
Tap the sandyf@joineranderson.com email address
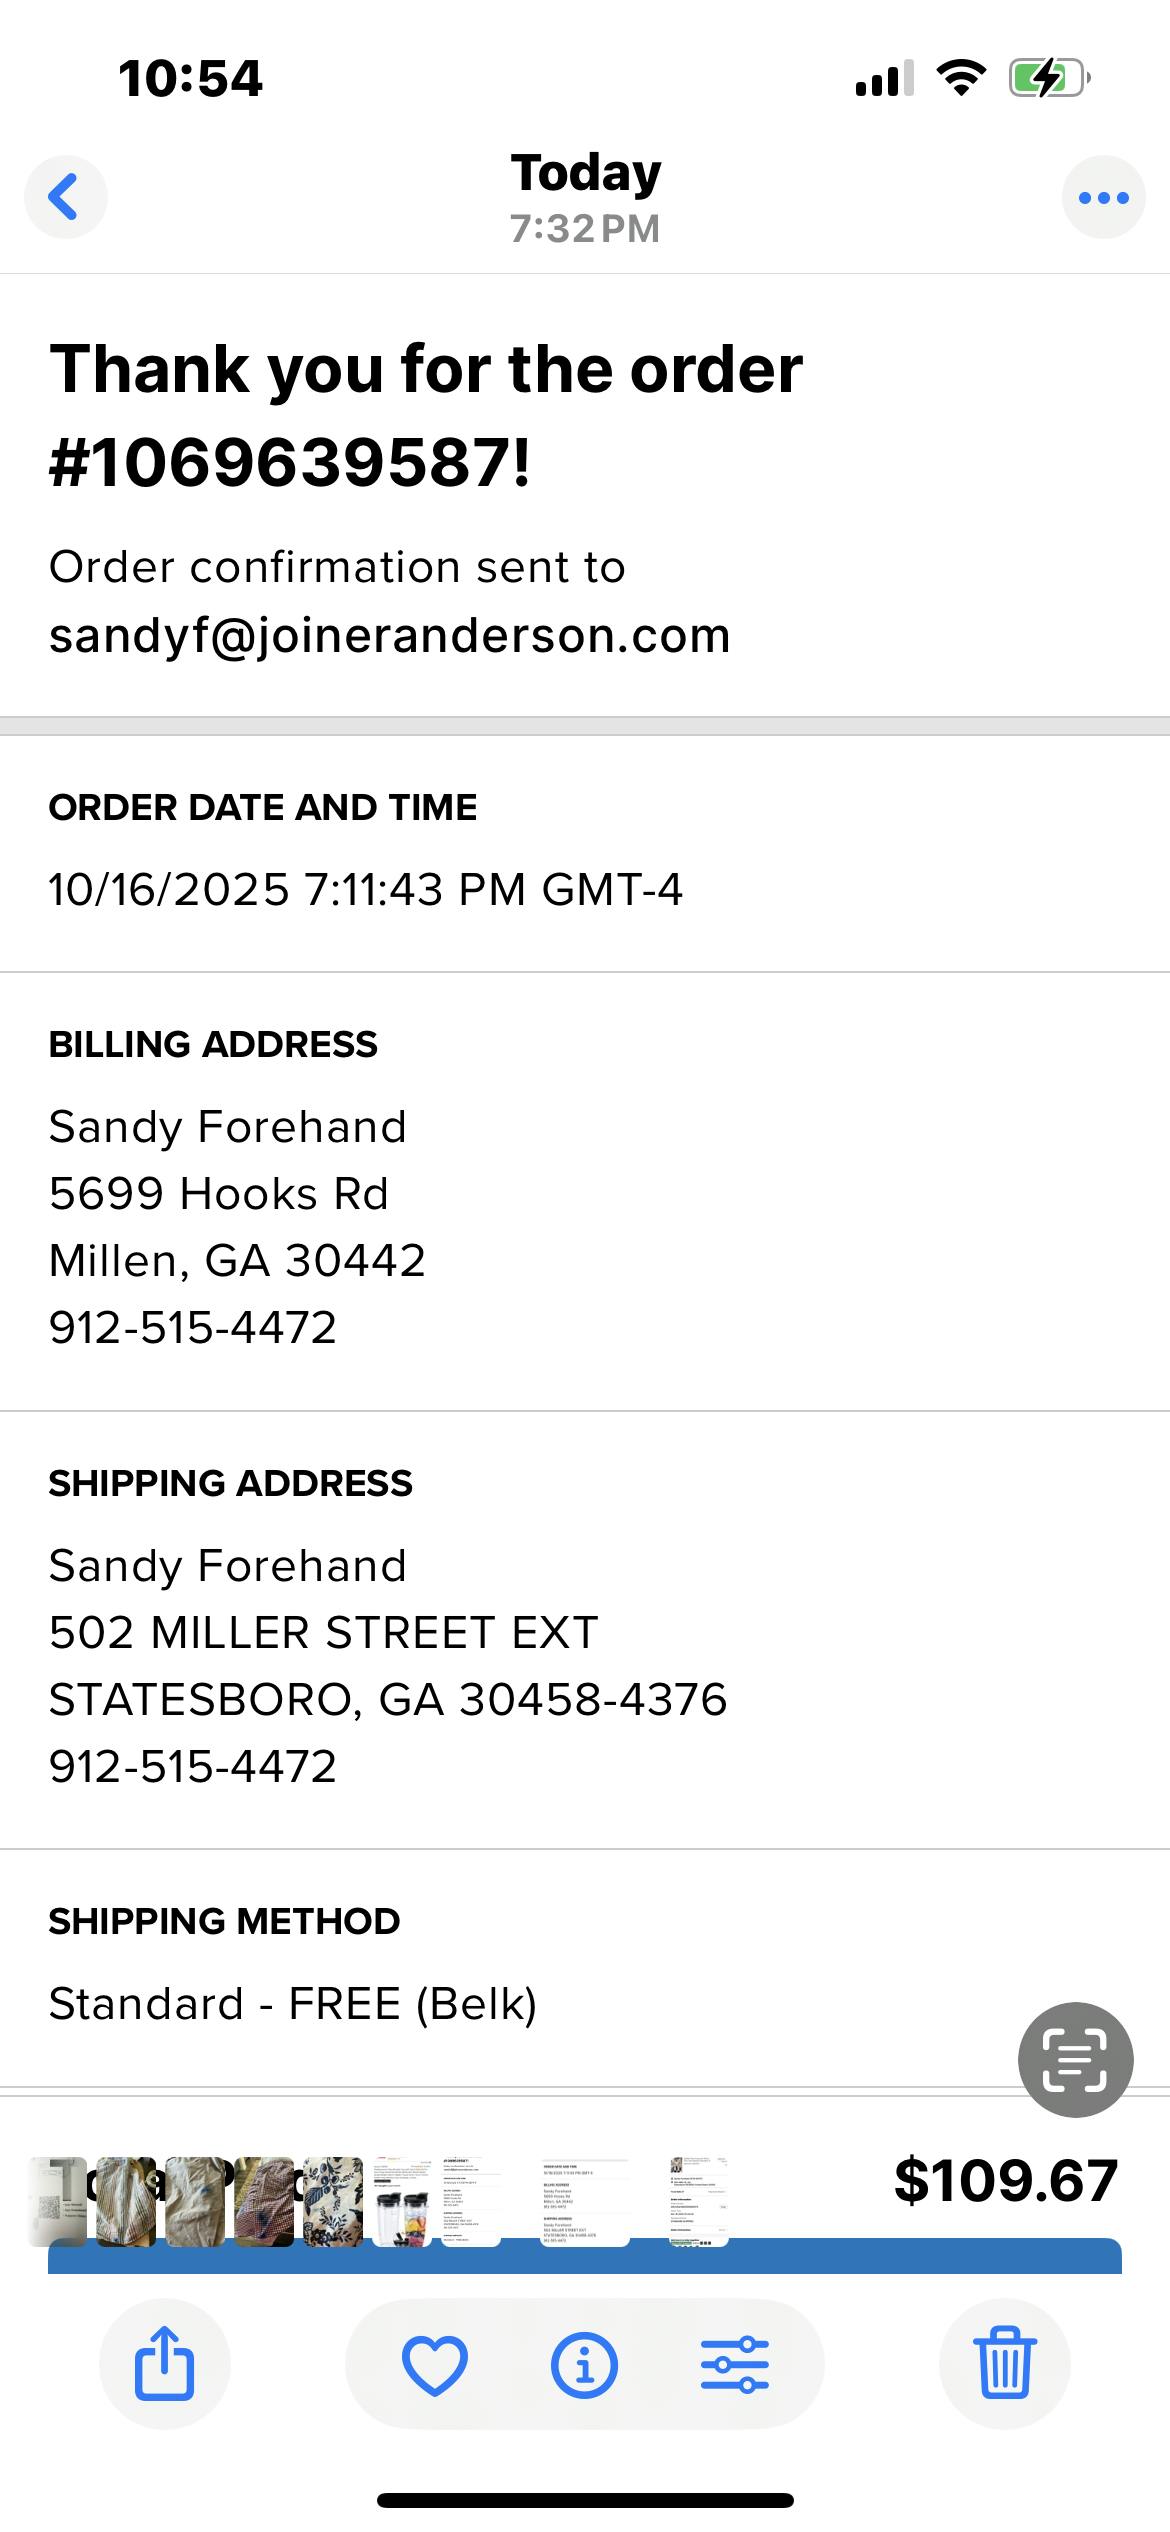[389, 636]
